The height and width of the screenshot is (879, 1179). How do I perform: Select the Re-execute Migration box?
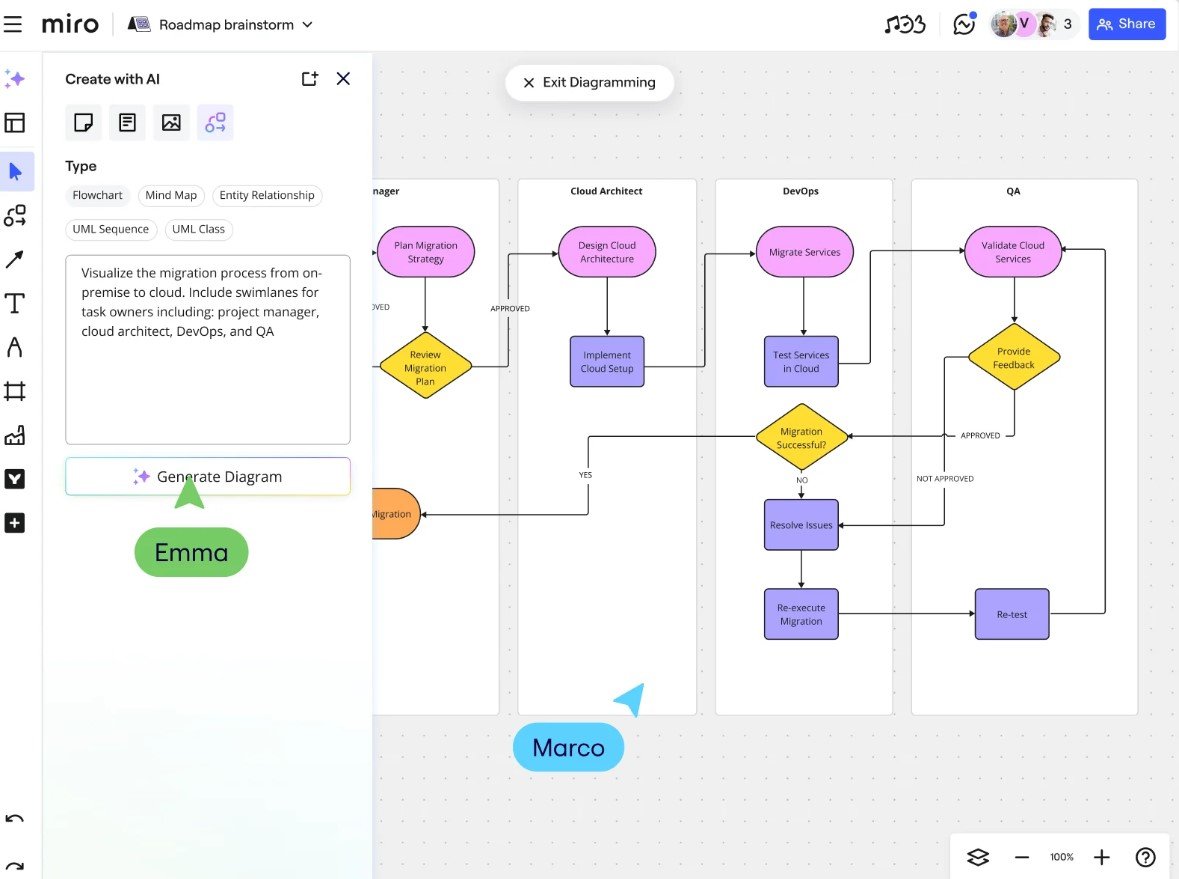[x=801, y=614]
